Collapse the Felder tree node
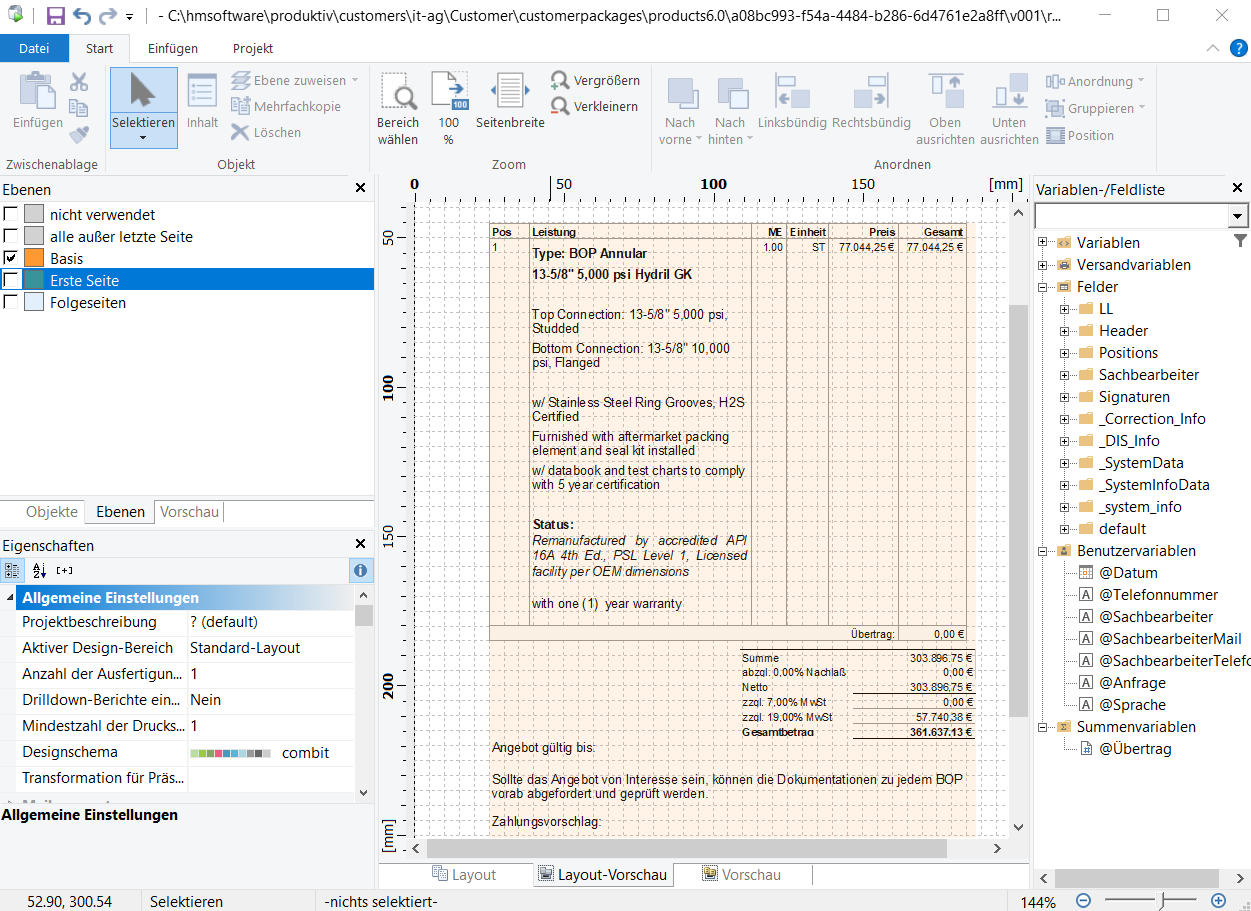This screenshot has width=1251, height=911. point(1042,286)
